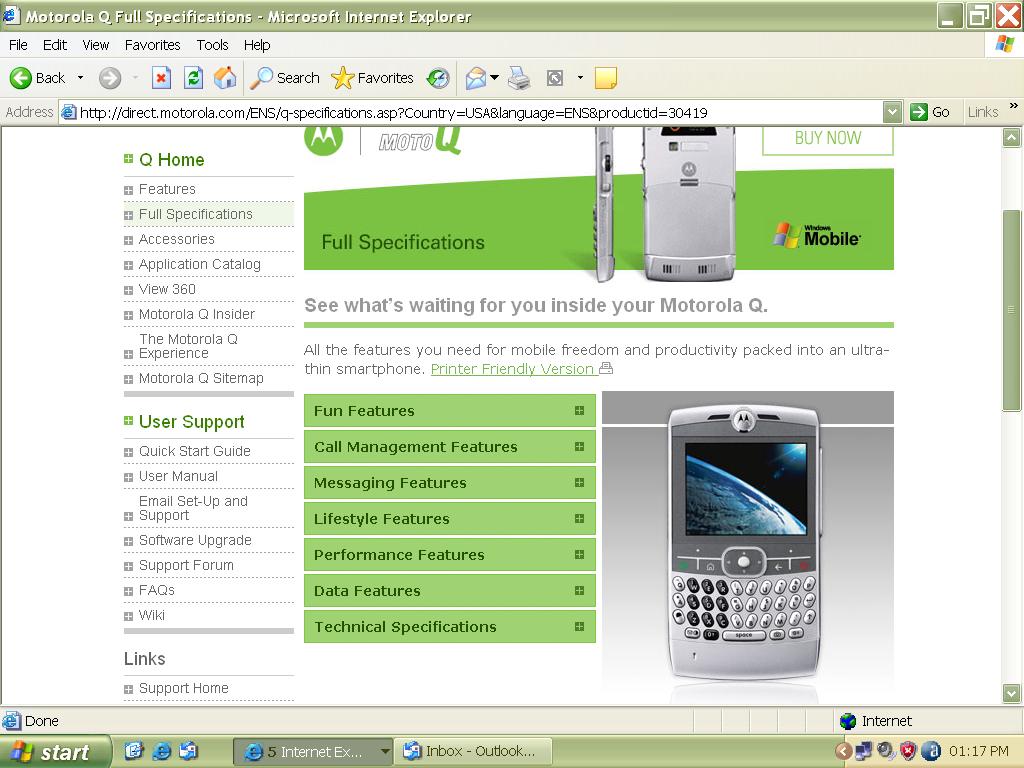1024x768 pixels.
Task: Open the Wiki sidebar link
Action: tap(152, 615)
